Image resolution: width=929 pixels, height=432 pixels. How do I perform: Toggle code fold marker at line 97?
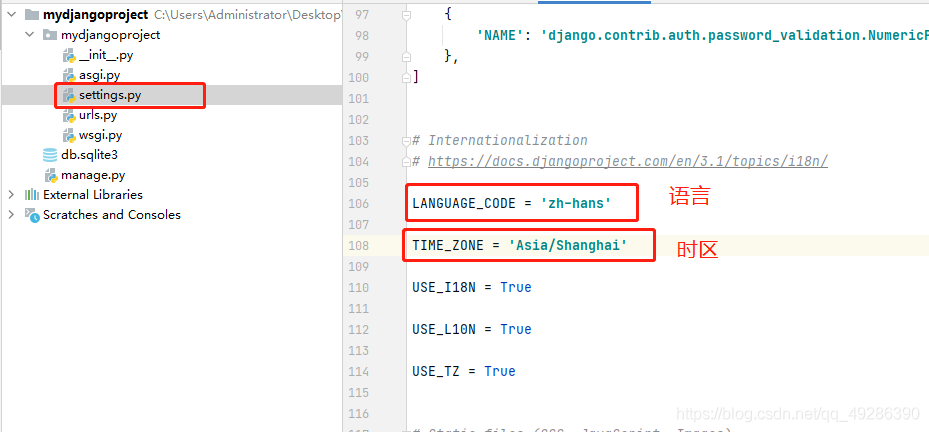coord(406,16)
